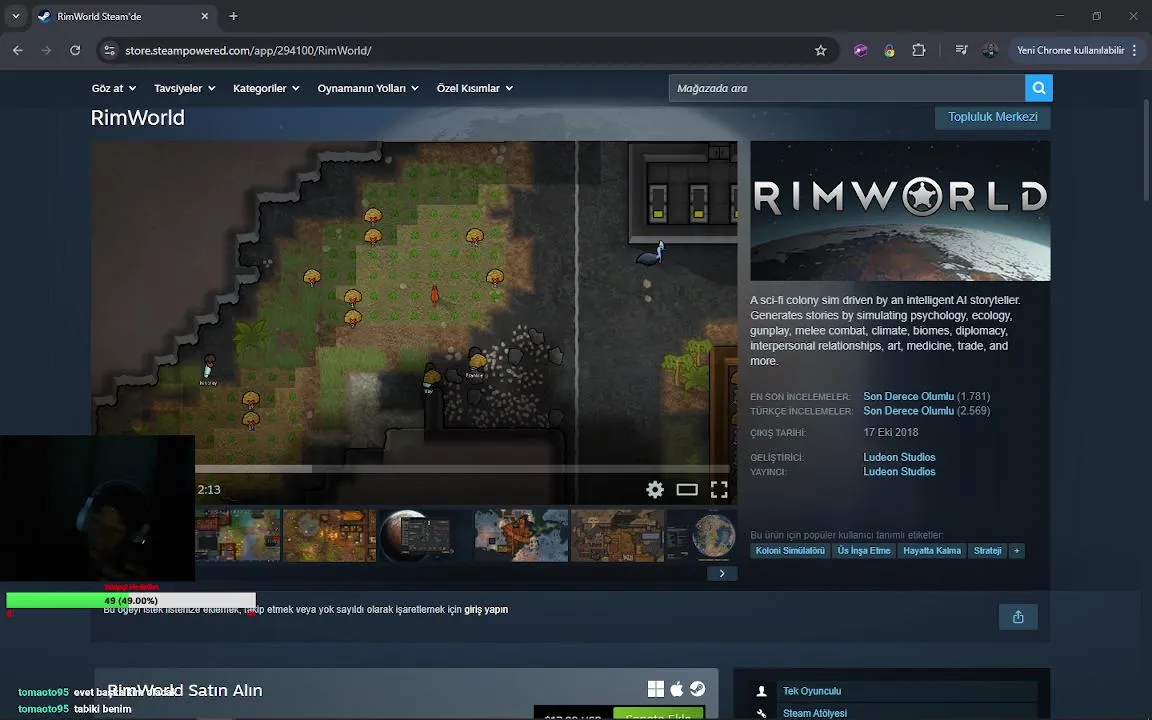
Task: Select the globe planet thumbnail
Action: (x=702, y=536)
